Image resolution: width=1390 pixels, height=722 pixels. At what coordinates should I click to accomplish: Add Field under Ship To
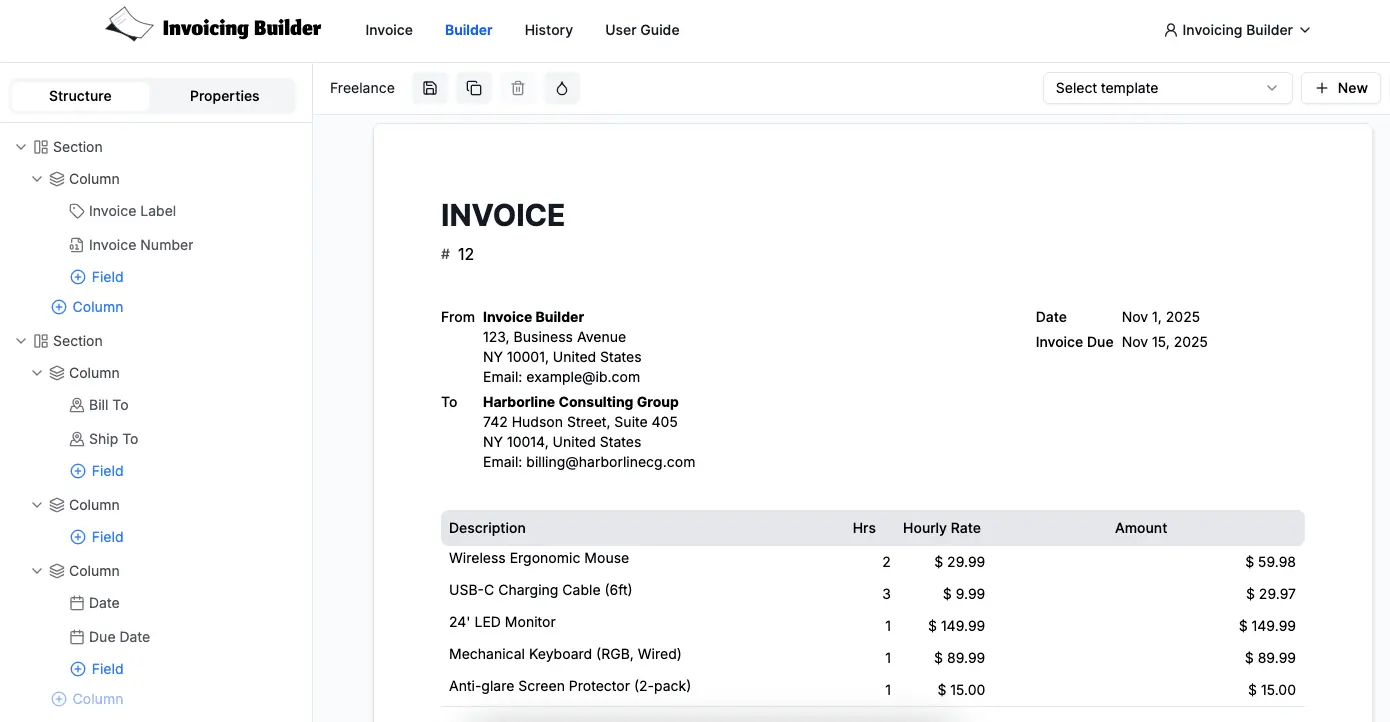[97, 471]
